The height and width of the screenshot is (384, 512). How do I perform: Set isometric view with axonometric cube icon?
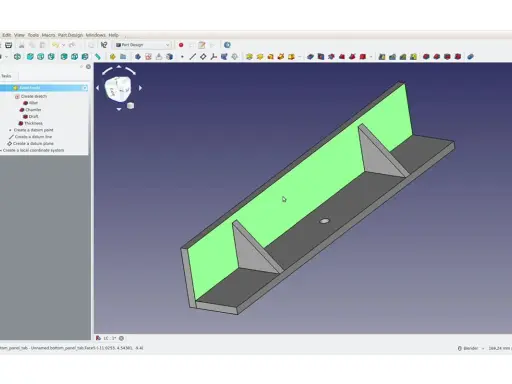(17, 57)
